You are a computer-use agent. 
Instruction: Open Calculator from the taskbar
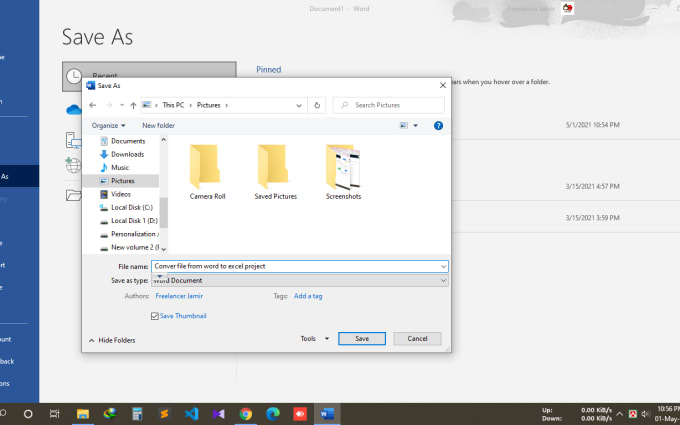137,414
